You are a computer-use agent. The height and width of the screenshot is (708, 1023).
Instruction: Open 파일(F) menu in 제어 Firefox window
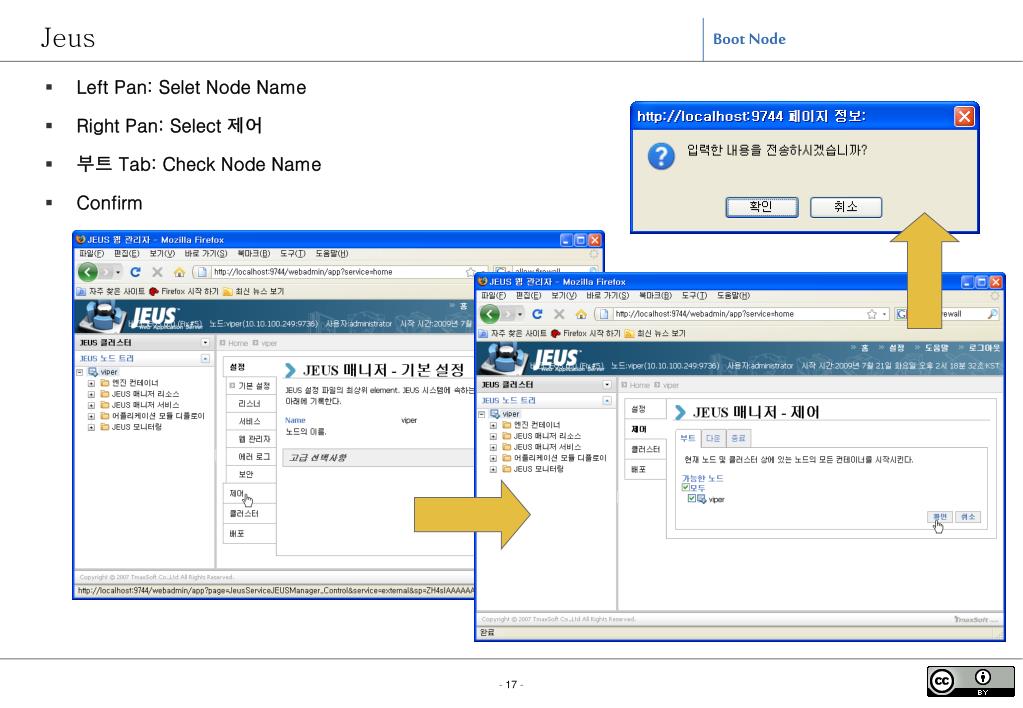coord(494,296)
